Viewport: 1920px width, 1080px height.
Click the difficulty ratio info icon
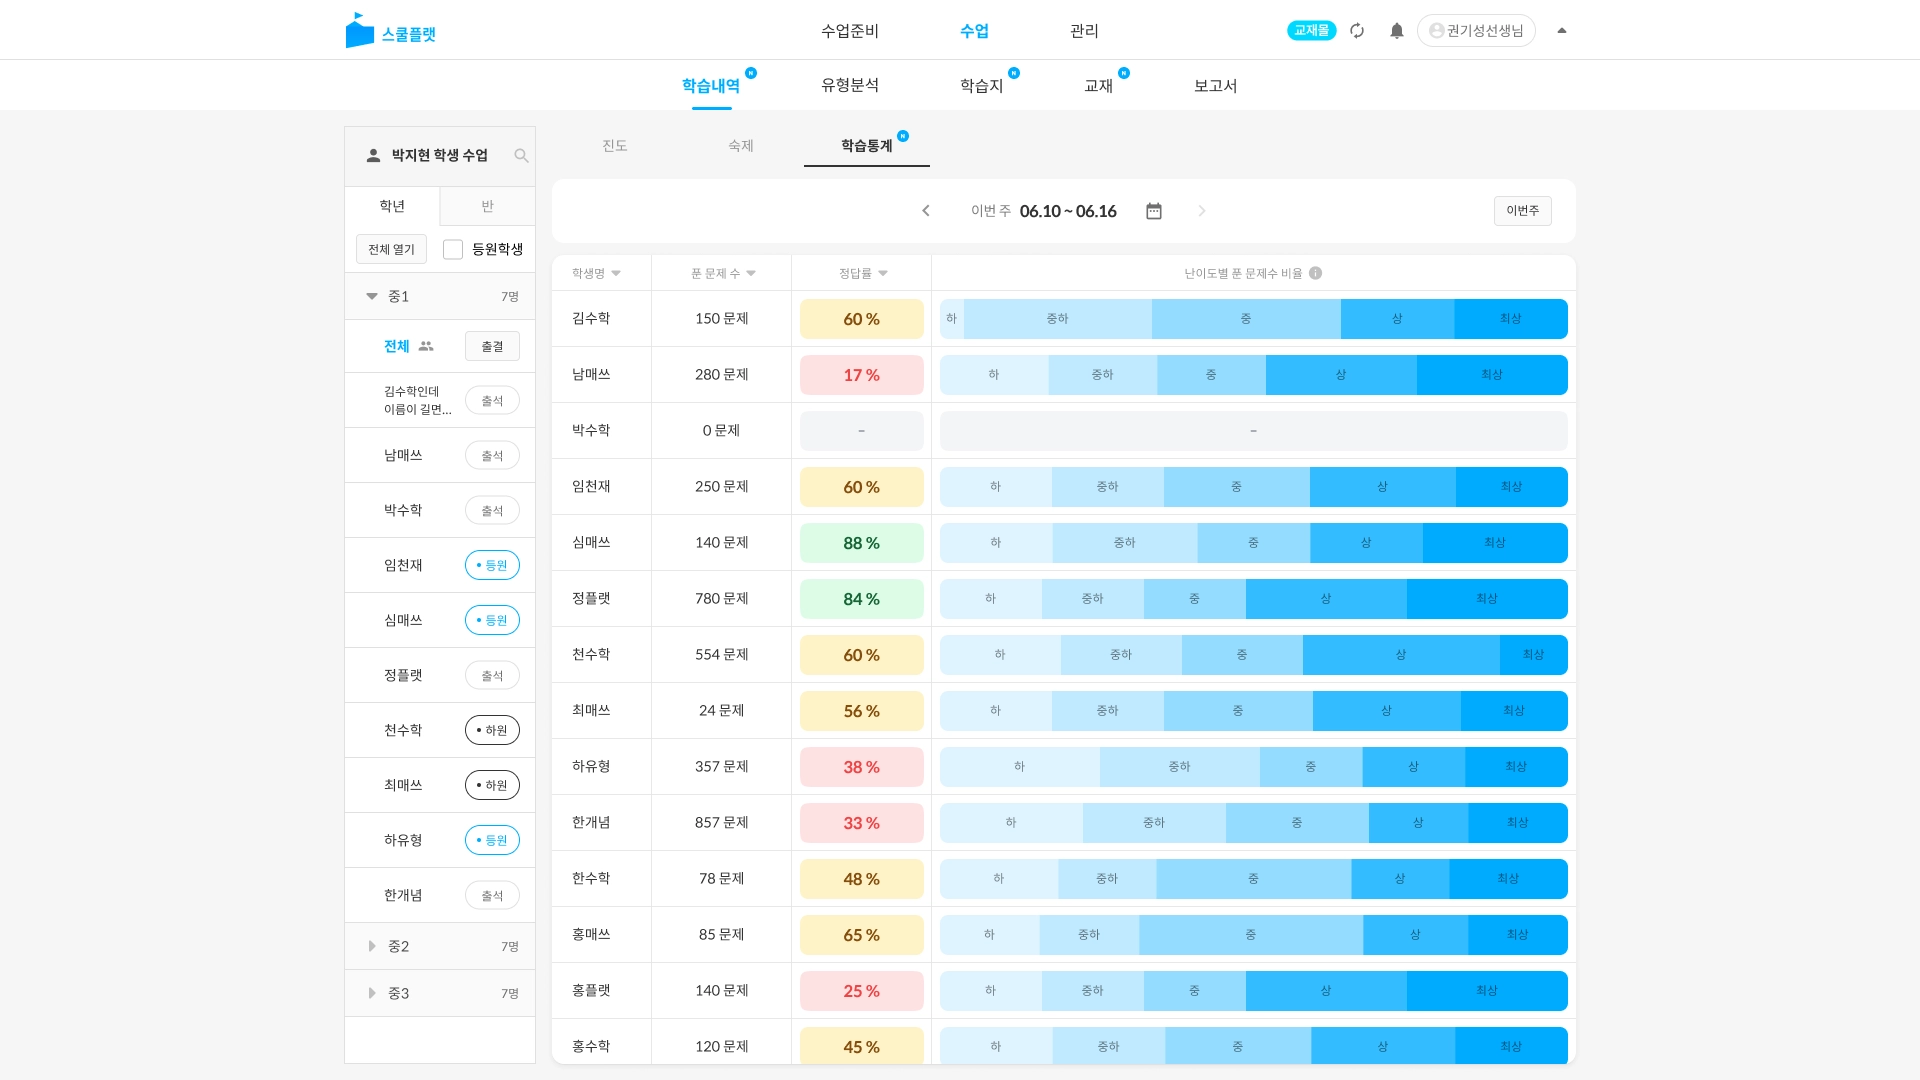click(x=1316, y=273)
